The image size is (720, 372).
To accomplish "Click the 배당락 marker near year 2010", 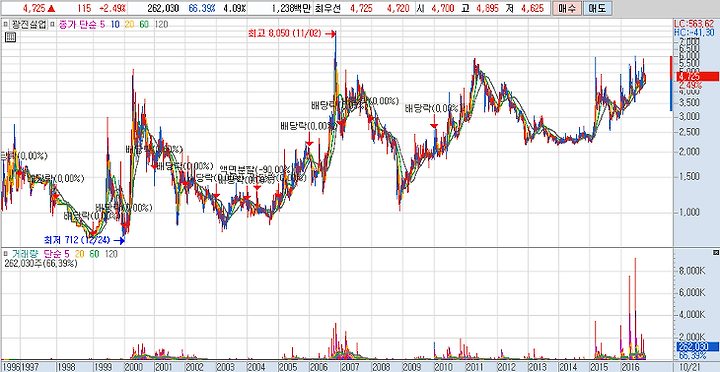I will tap(432, 108).
